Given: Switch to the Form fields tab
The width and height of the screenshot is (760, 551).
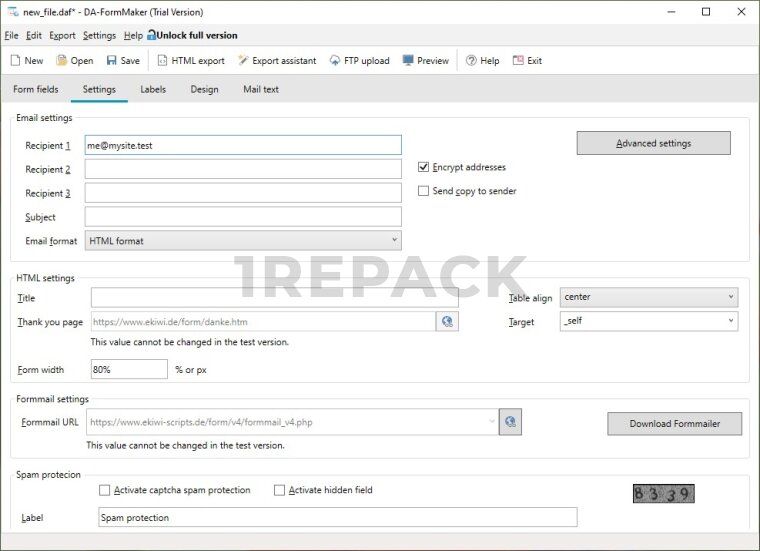Looking at the screenshot, I should pyautogui.click(x=36, y=89).
